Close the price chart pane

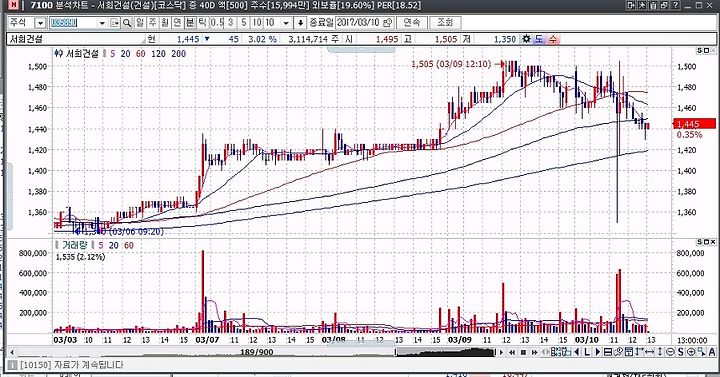coord(713,50)
